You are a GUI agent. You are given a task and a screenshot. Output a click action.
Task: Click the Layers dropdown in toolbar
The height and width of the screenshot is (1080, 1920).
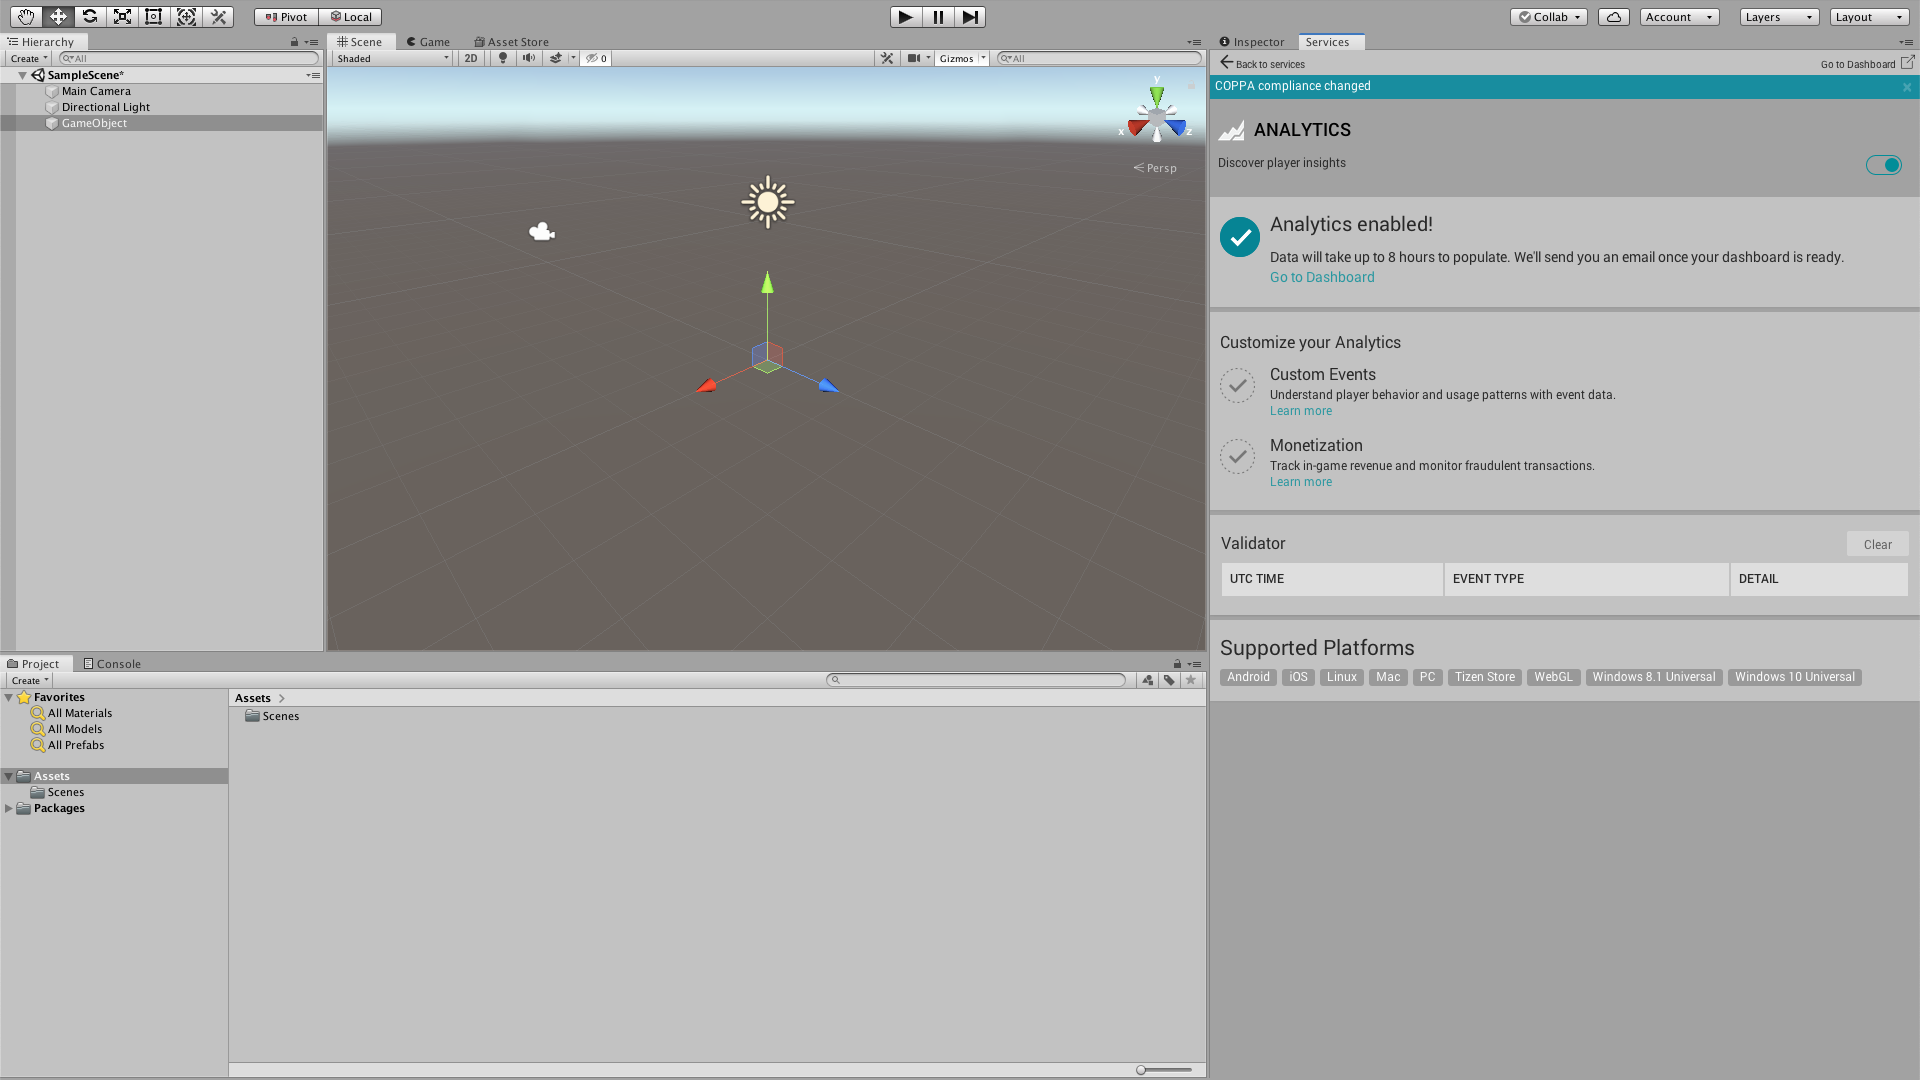(x=1778, y=16)
